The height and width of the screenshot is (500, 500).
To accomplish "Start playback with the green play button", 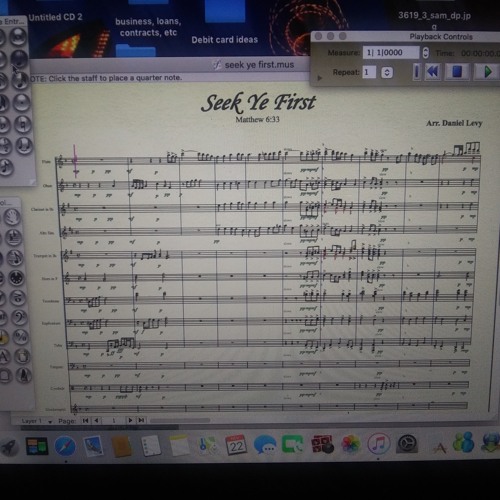I will tap(487, 72).
